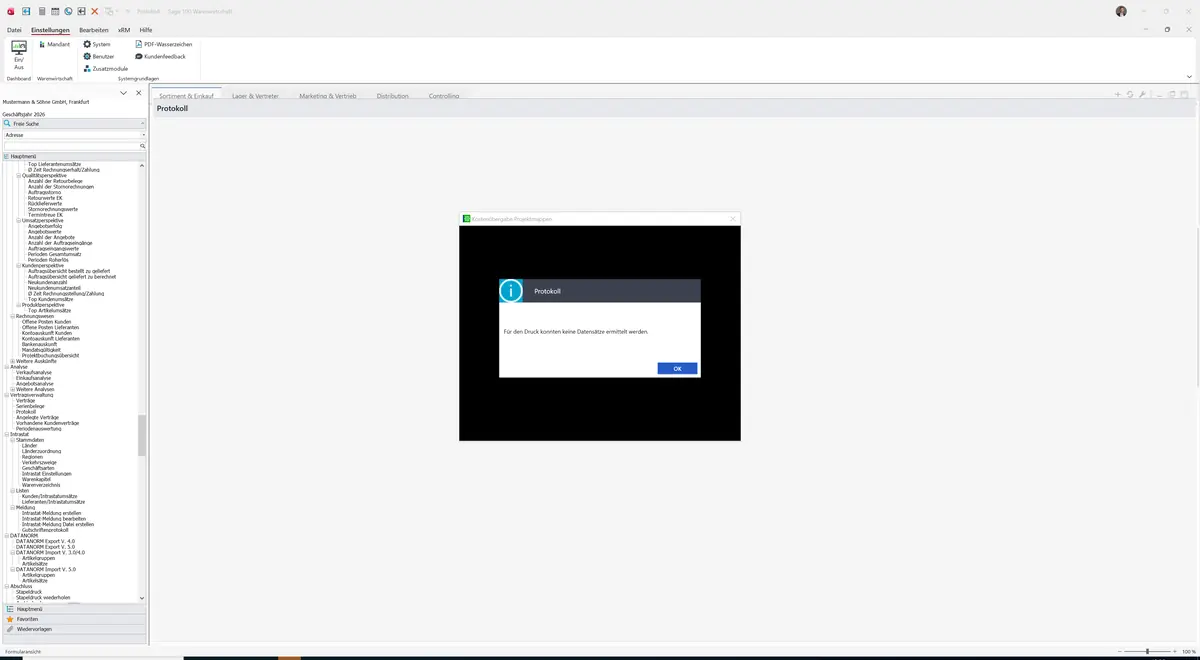Viewport: 1200px width, 660px height.
Task: Open the Favoriten section in sidebar
Action: (x=74, y=619)
